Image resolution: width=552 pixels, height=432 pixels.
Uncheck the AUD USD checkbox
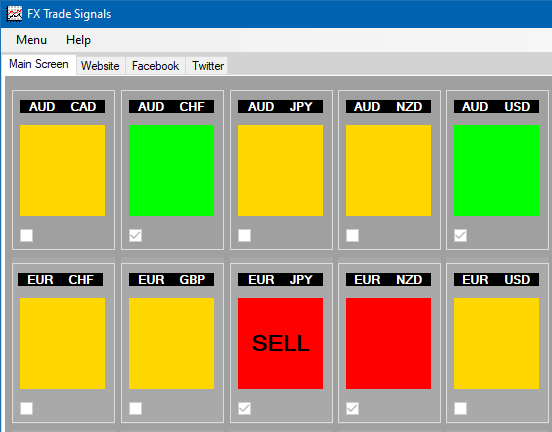tap(460, 235)
